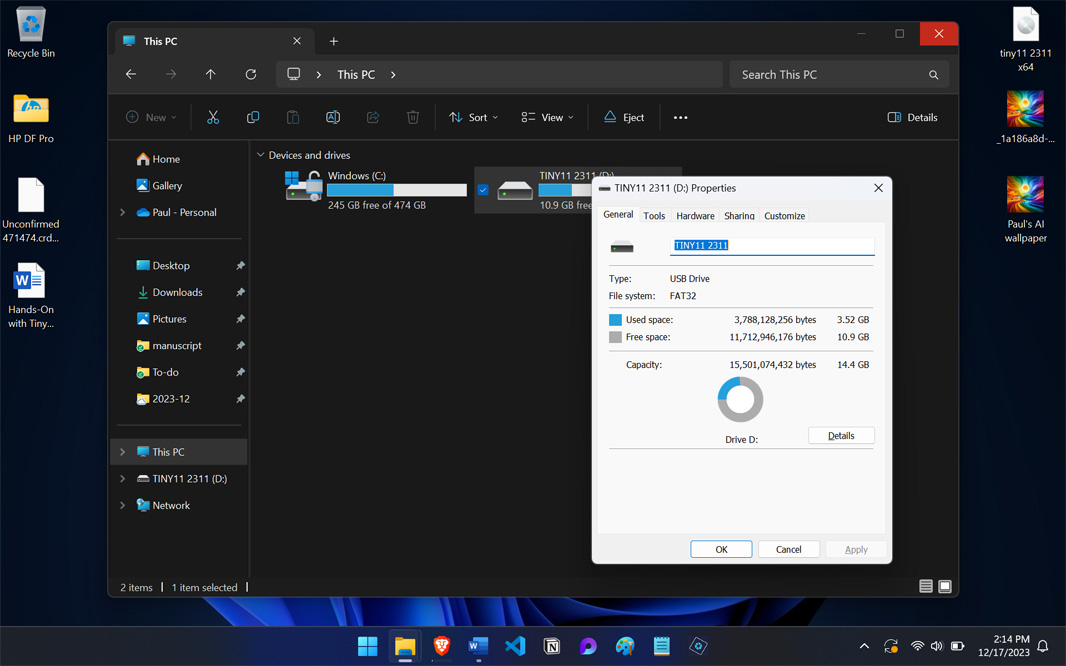Switch to large thumbnails view icon in status bar
The height and width of the screenshot is (666, 1066).
coord(945,587)
